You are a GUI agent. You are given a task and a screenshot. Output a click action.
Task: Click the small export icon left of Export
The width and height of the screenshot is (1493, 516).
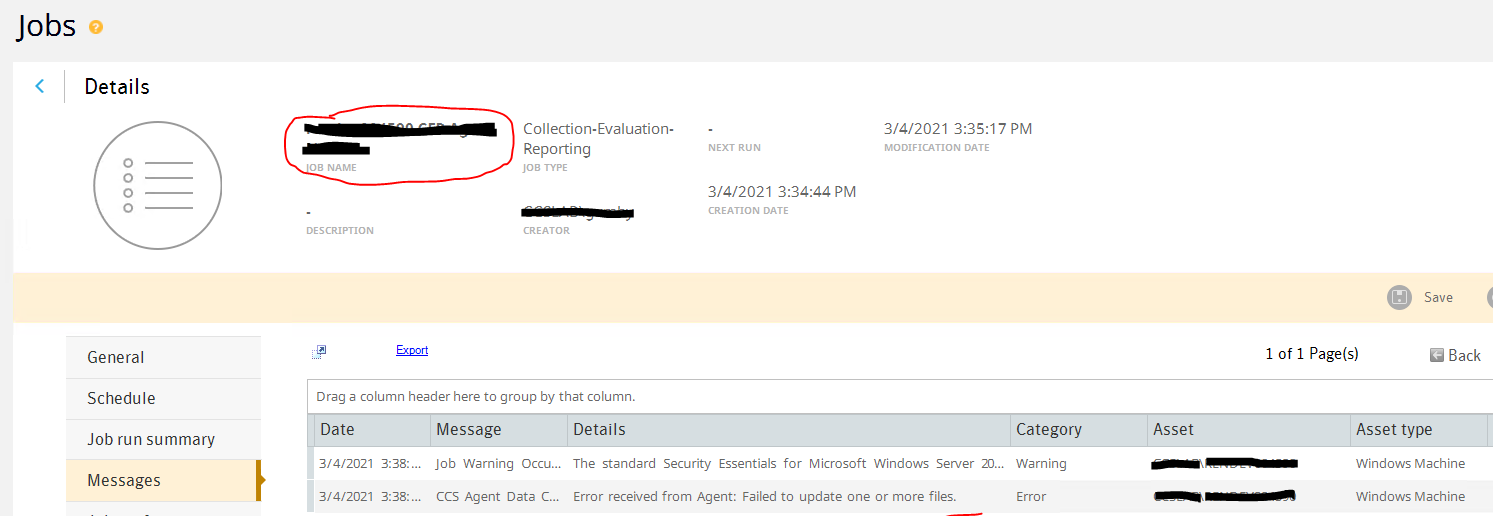pos(319,351)
